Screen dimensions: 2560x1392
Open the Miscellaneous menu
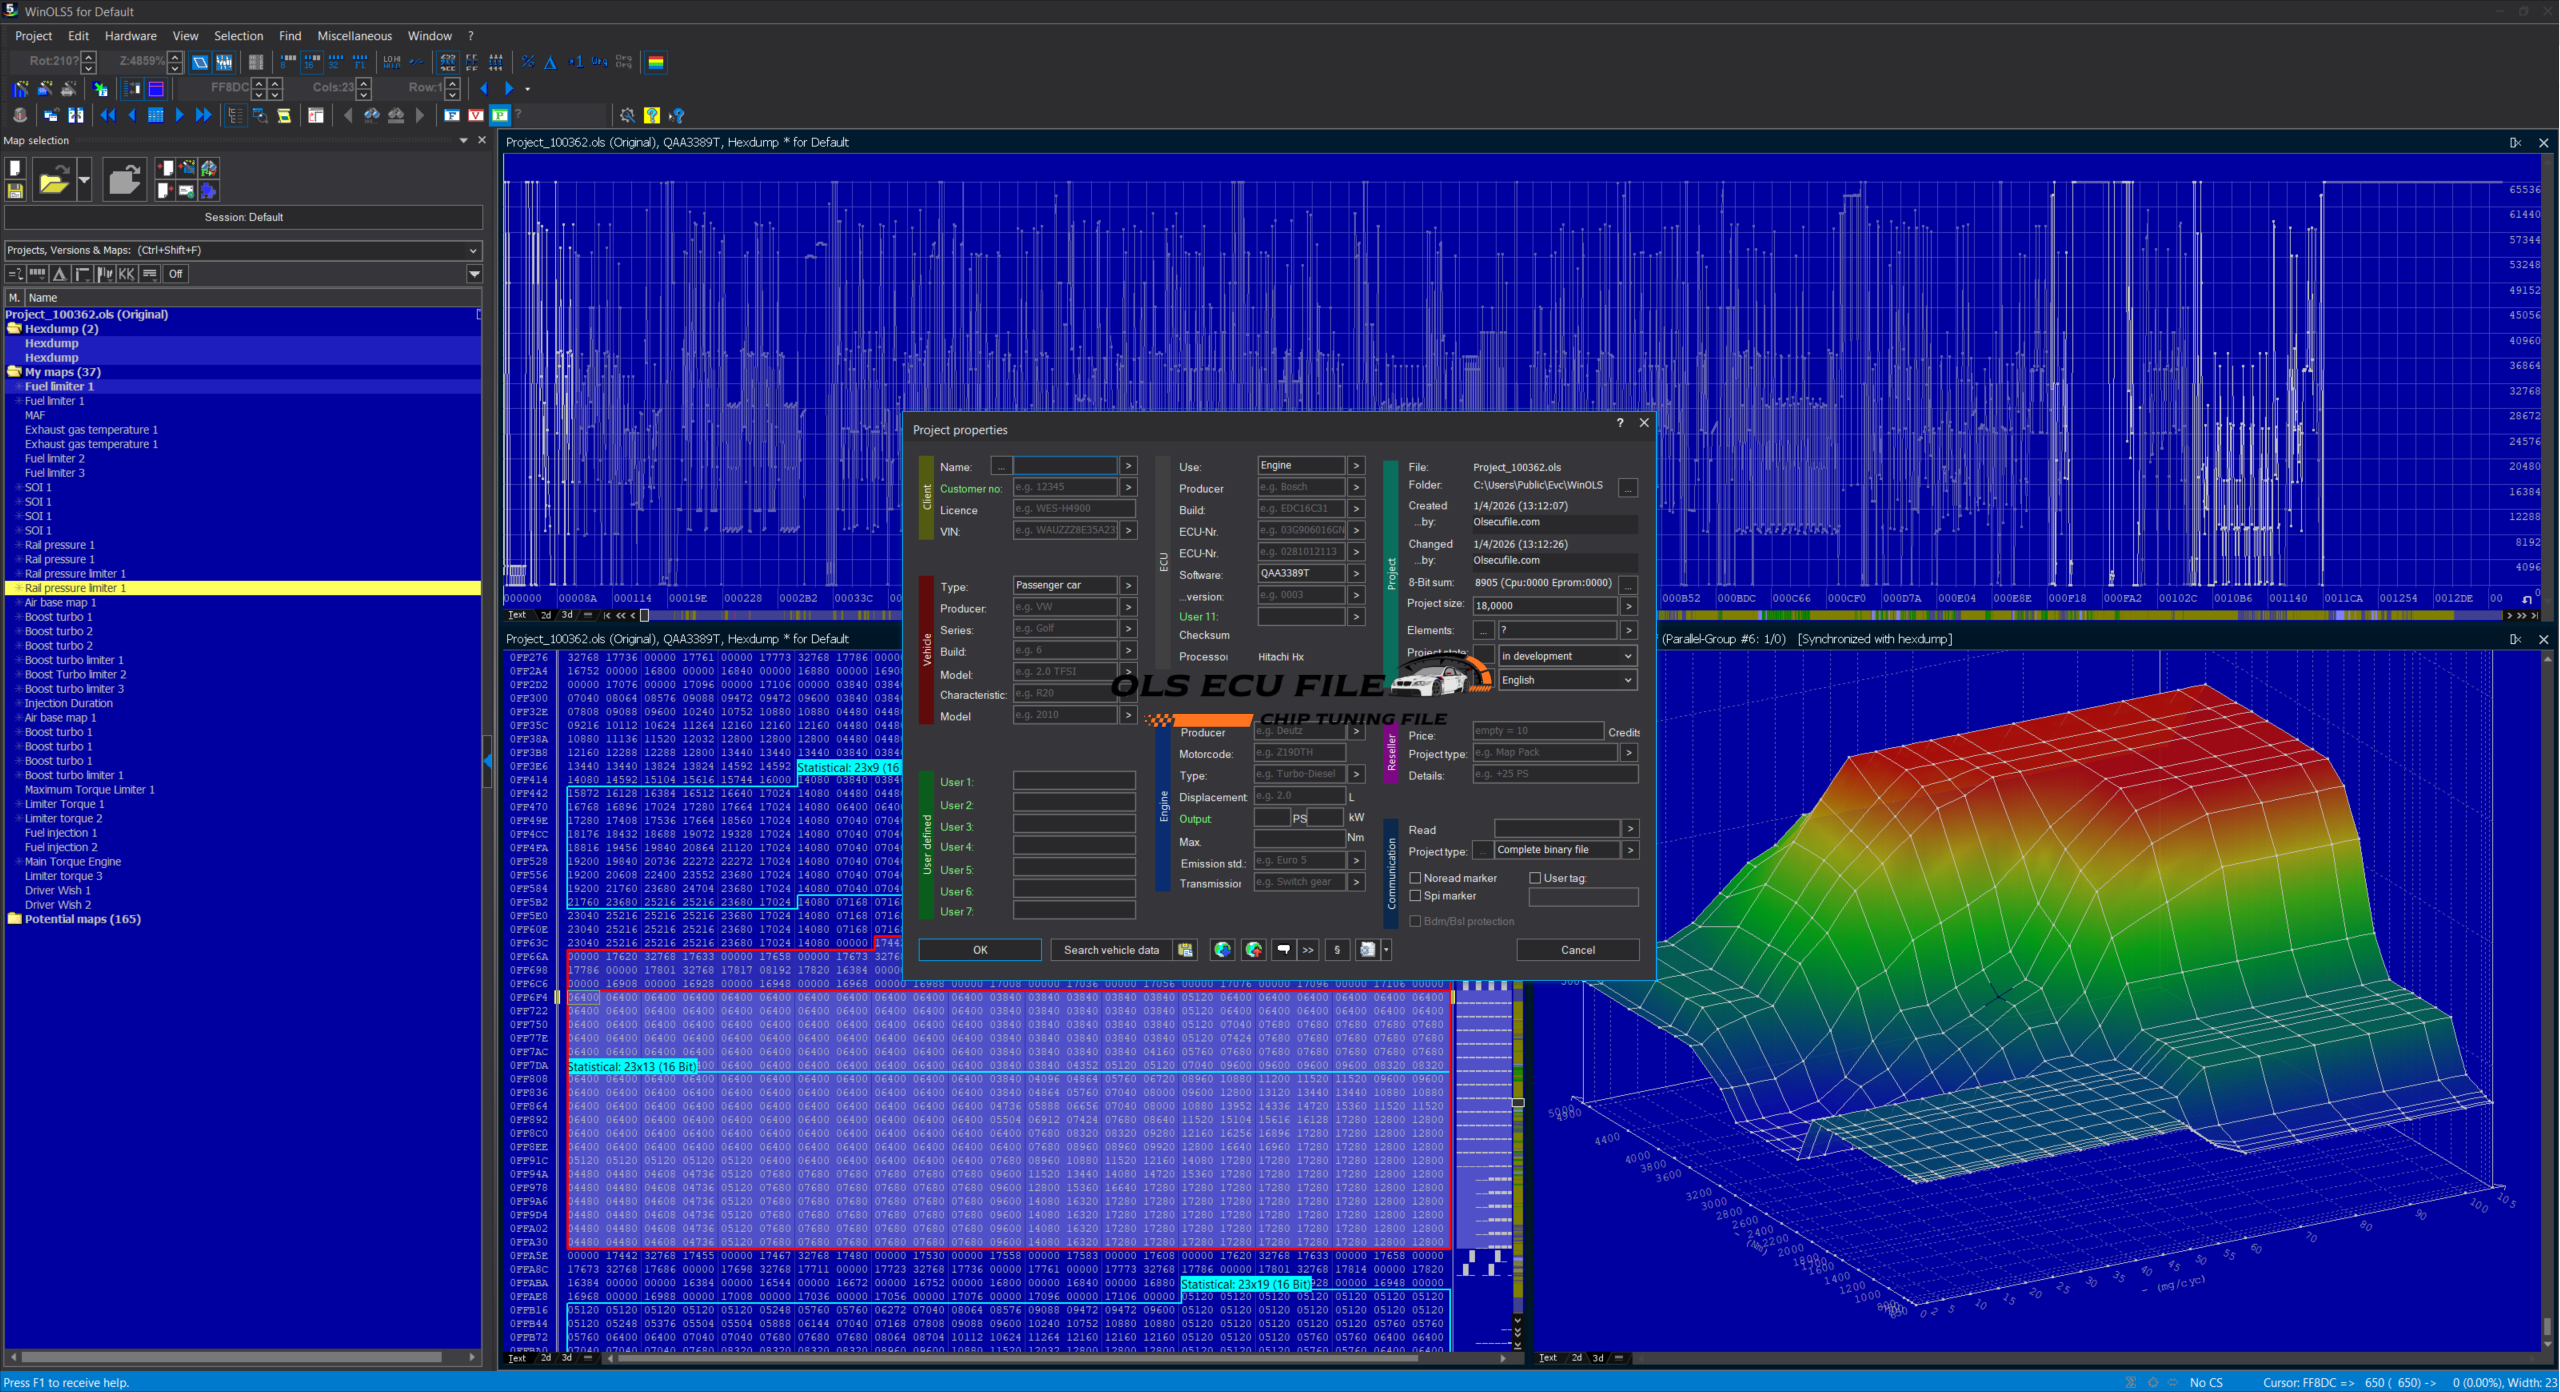pyautogui.click(x=354, y=36)
